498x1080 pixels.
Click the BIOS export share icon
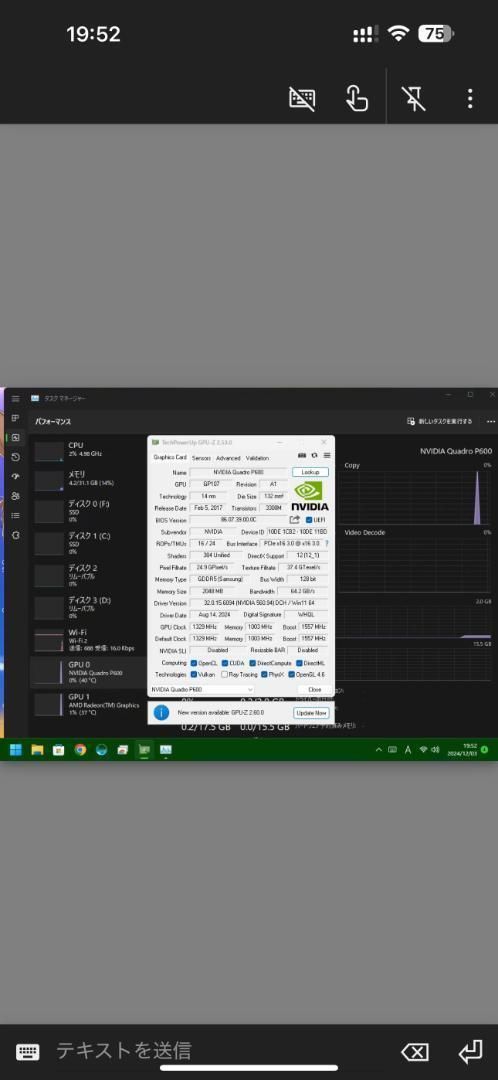click(295, 520)
